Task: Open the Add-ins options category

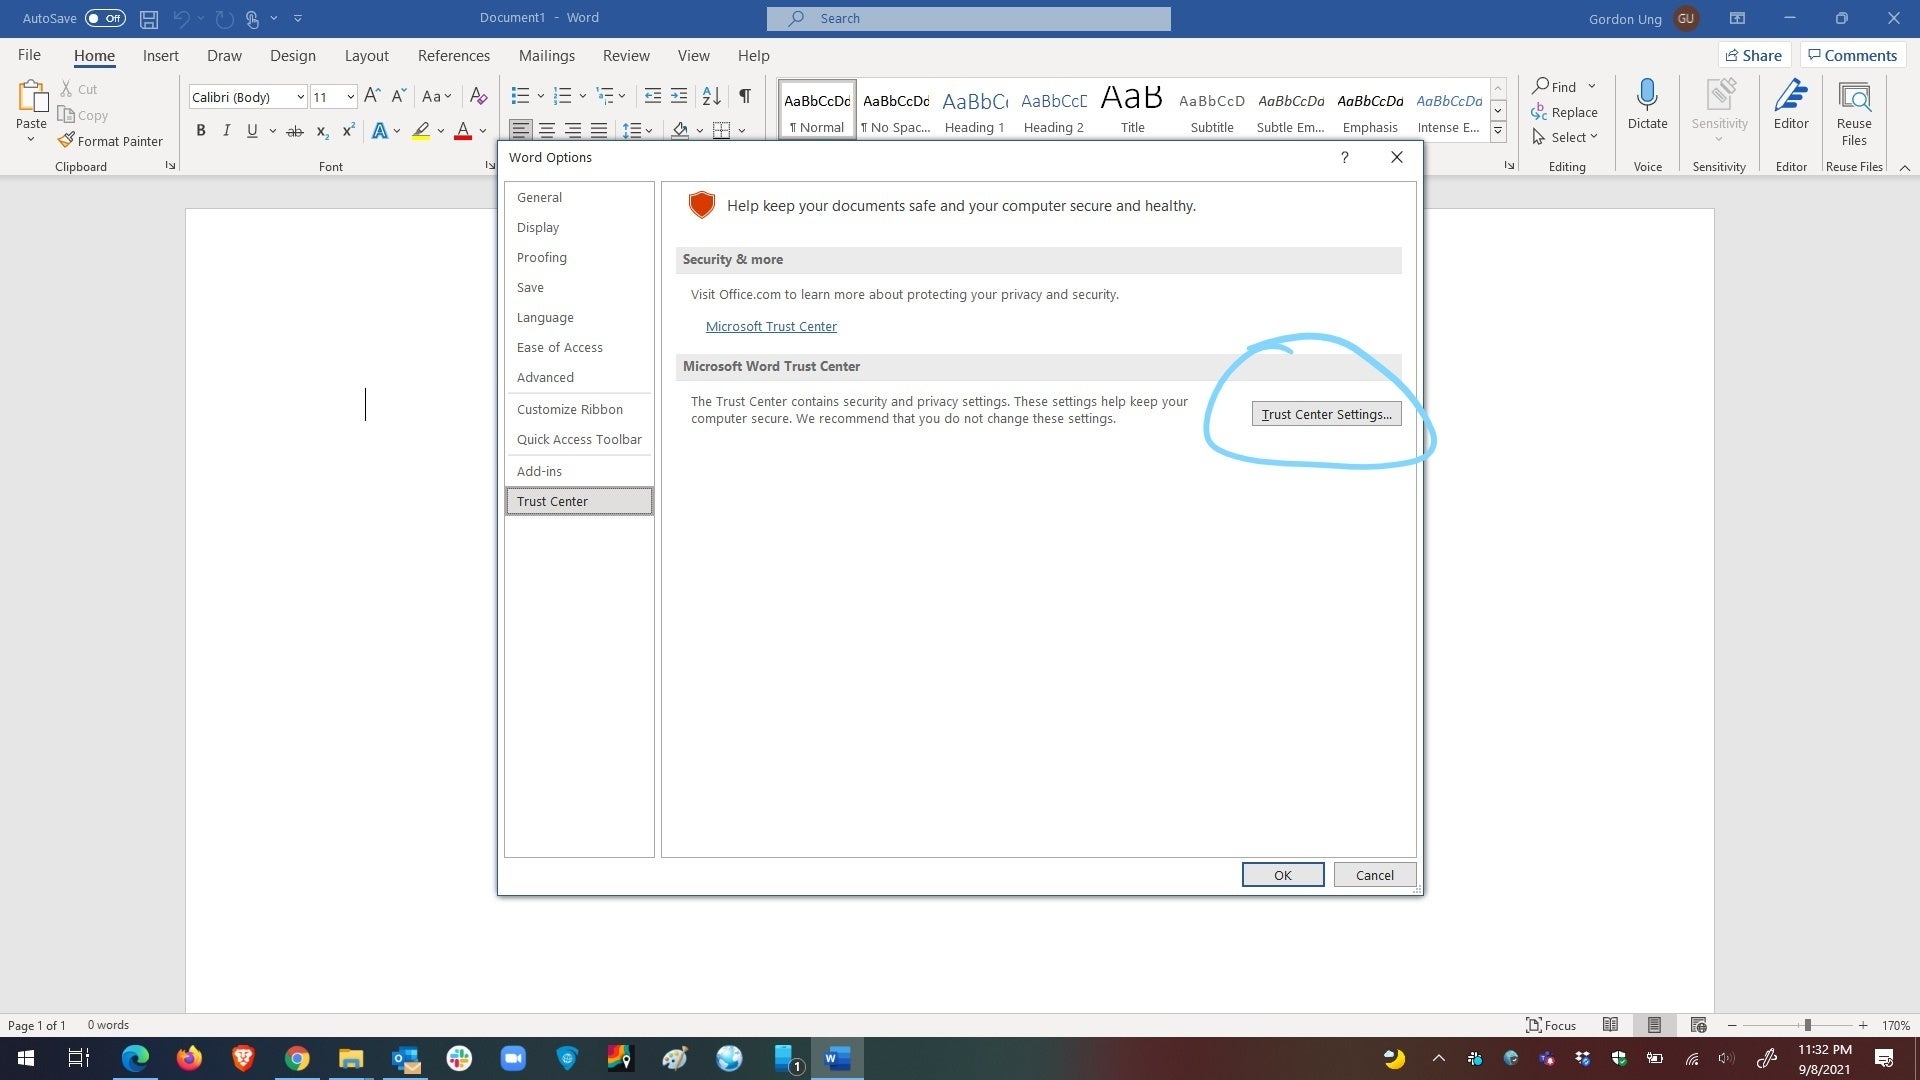Action: 579,471
